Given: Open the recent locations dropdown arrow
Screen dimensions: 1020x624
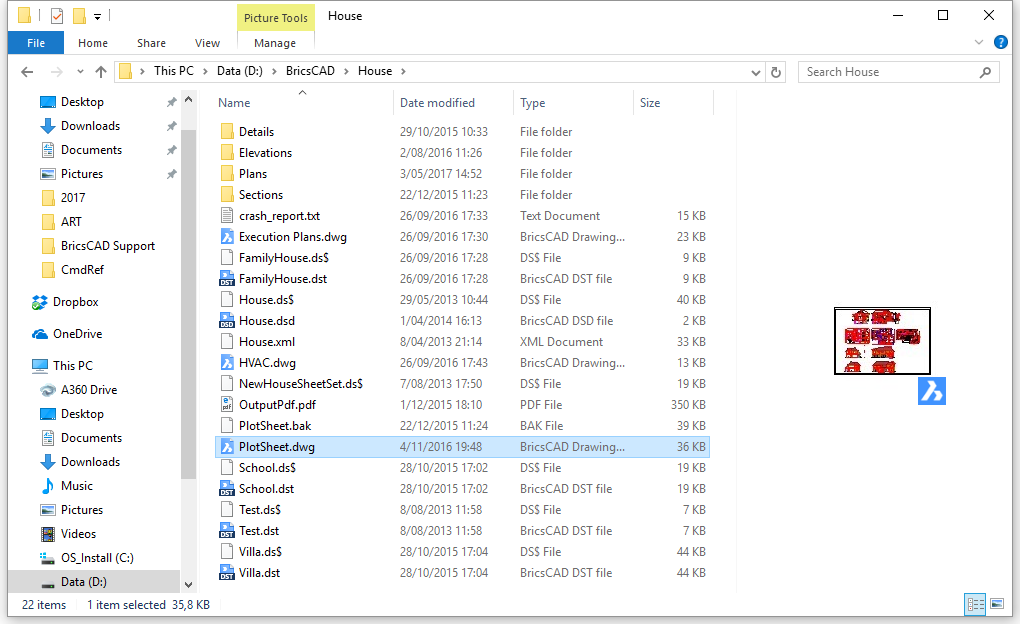Looking at the screenshot, I should tap(80, 72).
